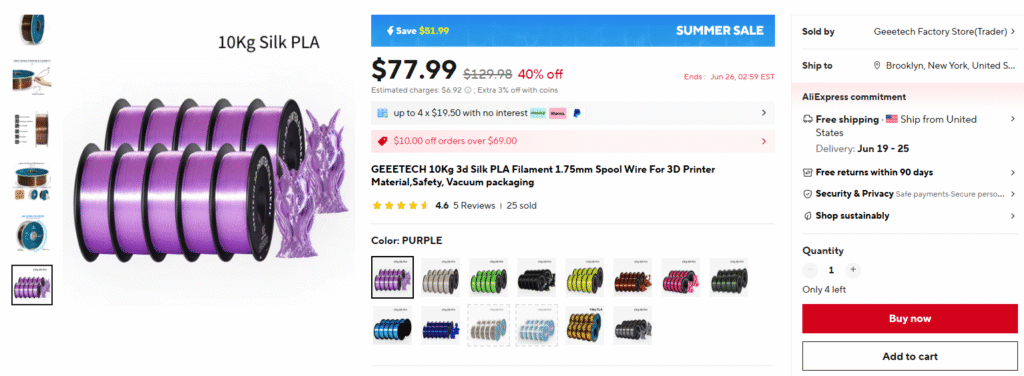Click the location pin icon beside Brooklyn
The width and height of the screenshot is (1024, 376).
[877, 66]
